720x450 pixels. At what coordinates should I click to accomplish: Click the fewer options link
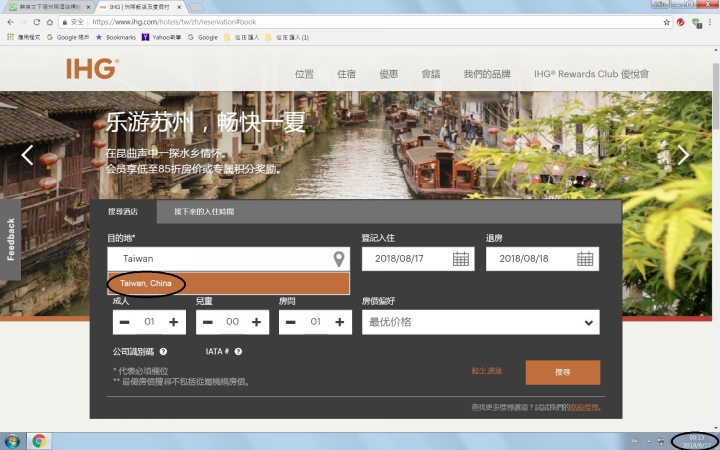(487, 371)
